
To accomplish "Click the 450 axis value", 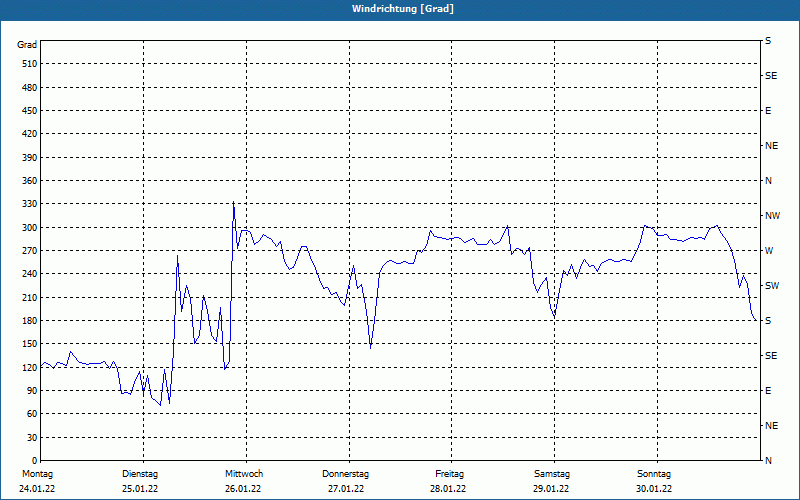I will point(30,111).
